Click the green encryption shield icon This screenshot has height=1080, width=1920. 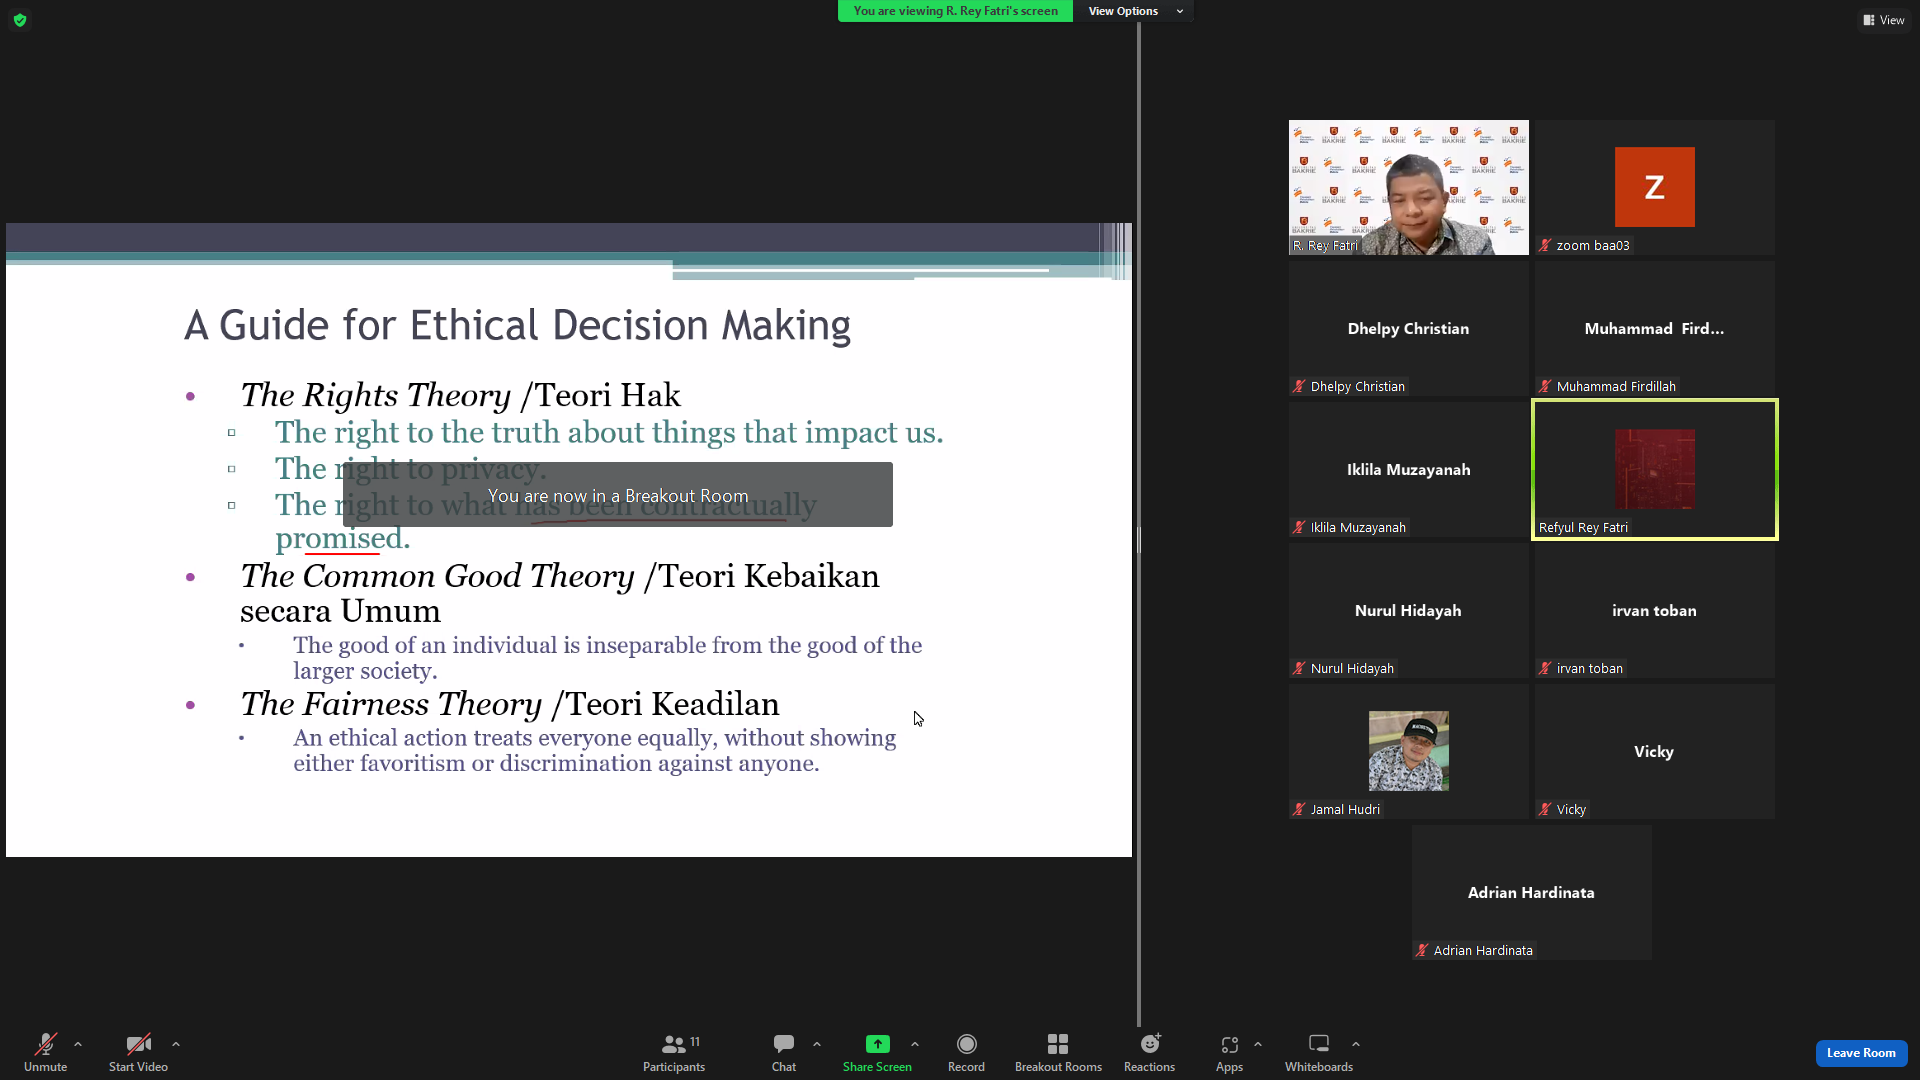click(x=20, y=20)
